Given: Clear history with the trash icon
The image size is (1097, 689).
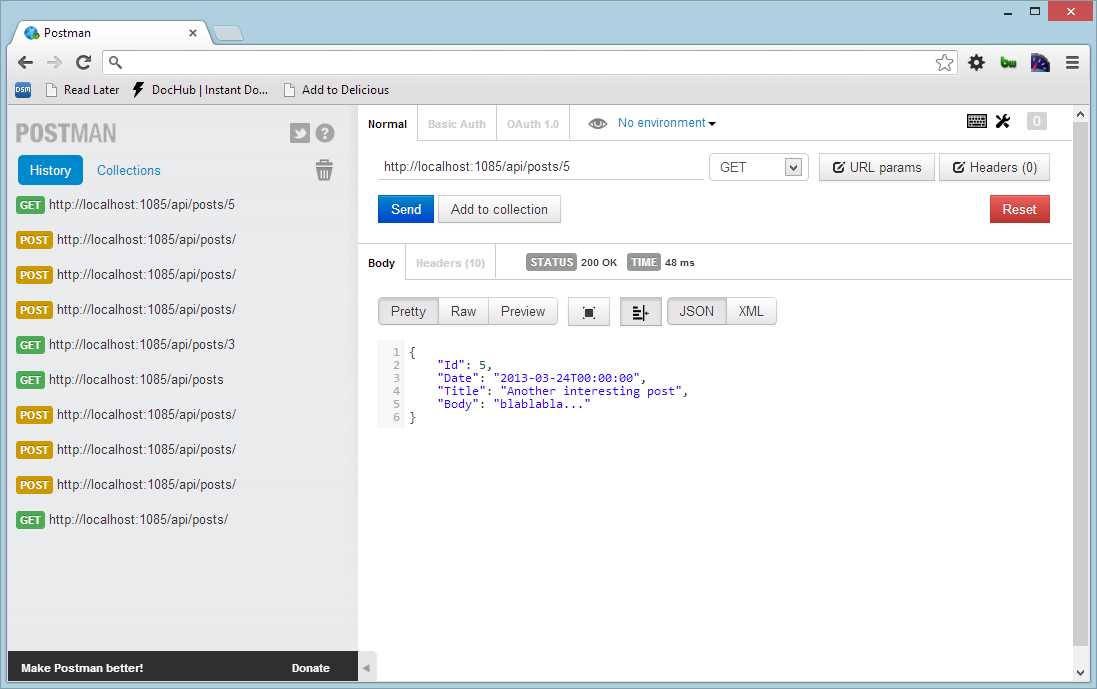Looking at the screenshot, I should tap(324, 170).
